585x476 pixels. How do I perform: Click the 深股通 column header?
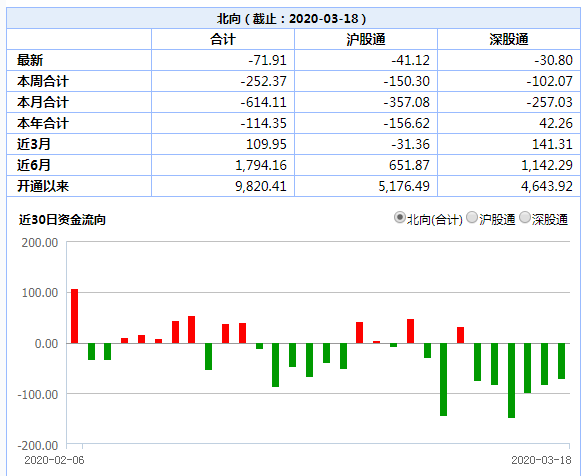[509, 39]
